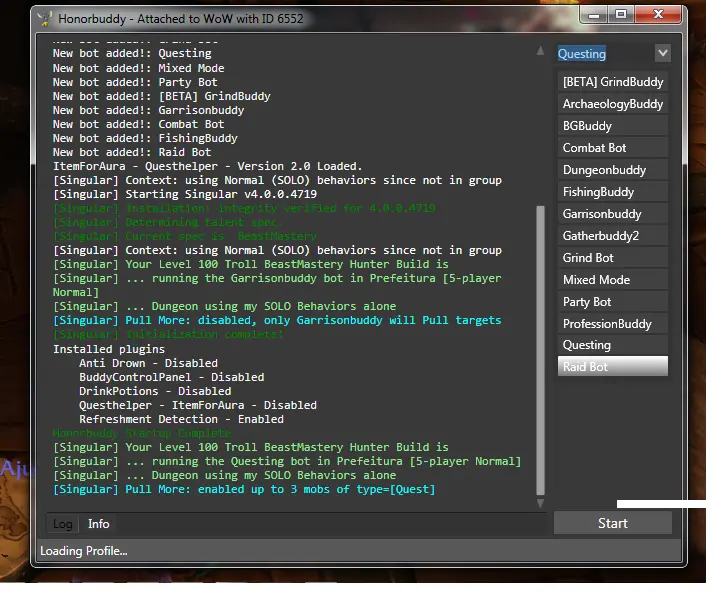Click the 'Loading Profile...' status bar text
This screenshot has width=715, height=596.
pyautogui.click(x=84, y=551)
